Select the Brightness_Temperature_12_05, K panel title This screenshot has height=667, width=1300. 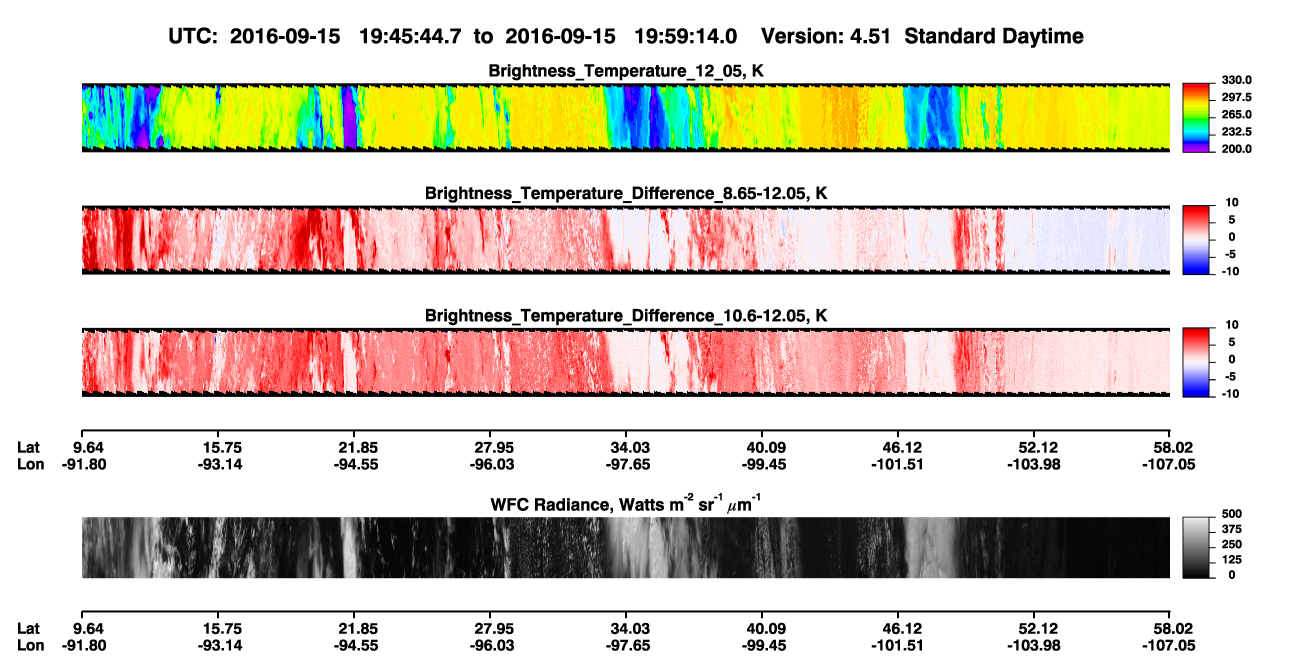[626, 71]
